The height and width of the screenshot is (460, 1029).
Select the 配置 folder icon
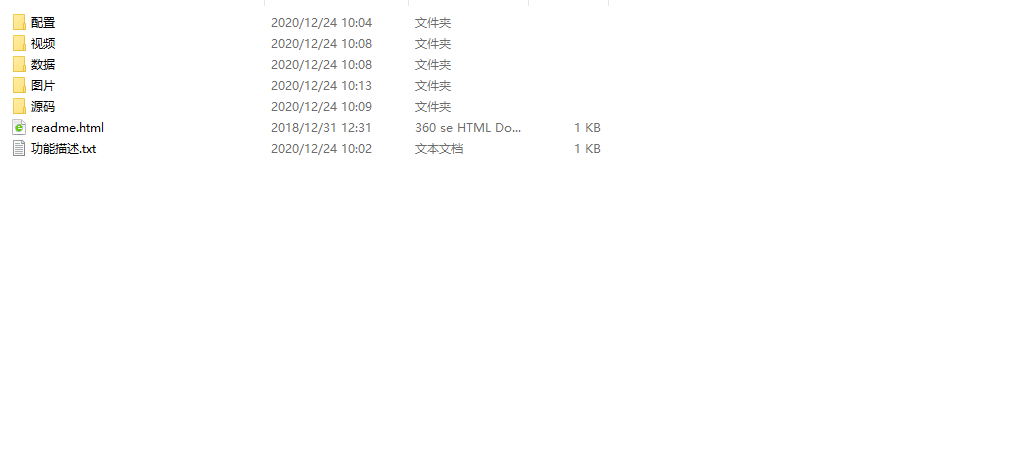tap(19, 22)
